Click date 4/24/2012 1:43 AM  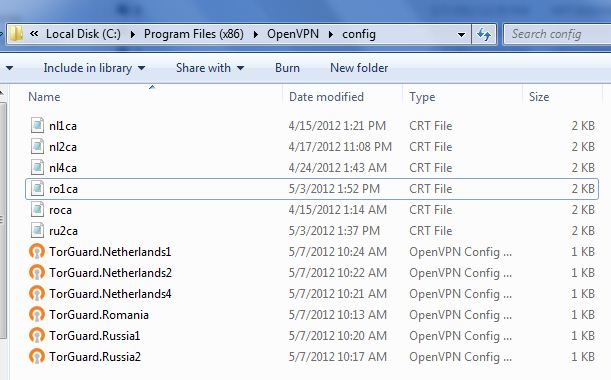pos(338,168)
